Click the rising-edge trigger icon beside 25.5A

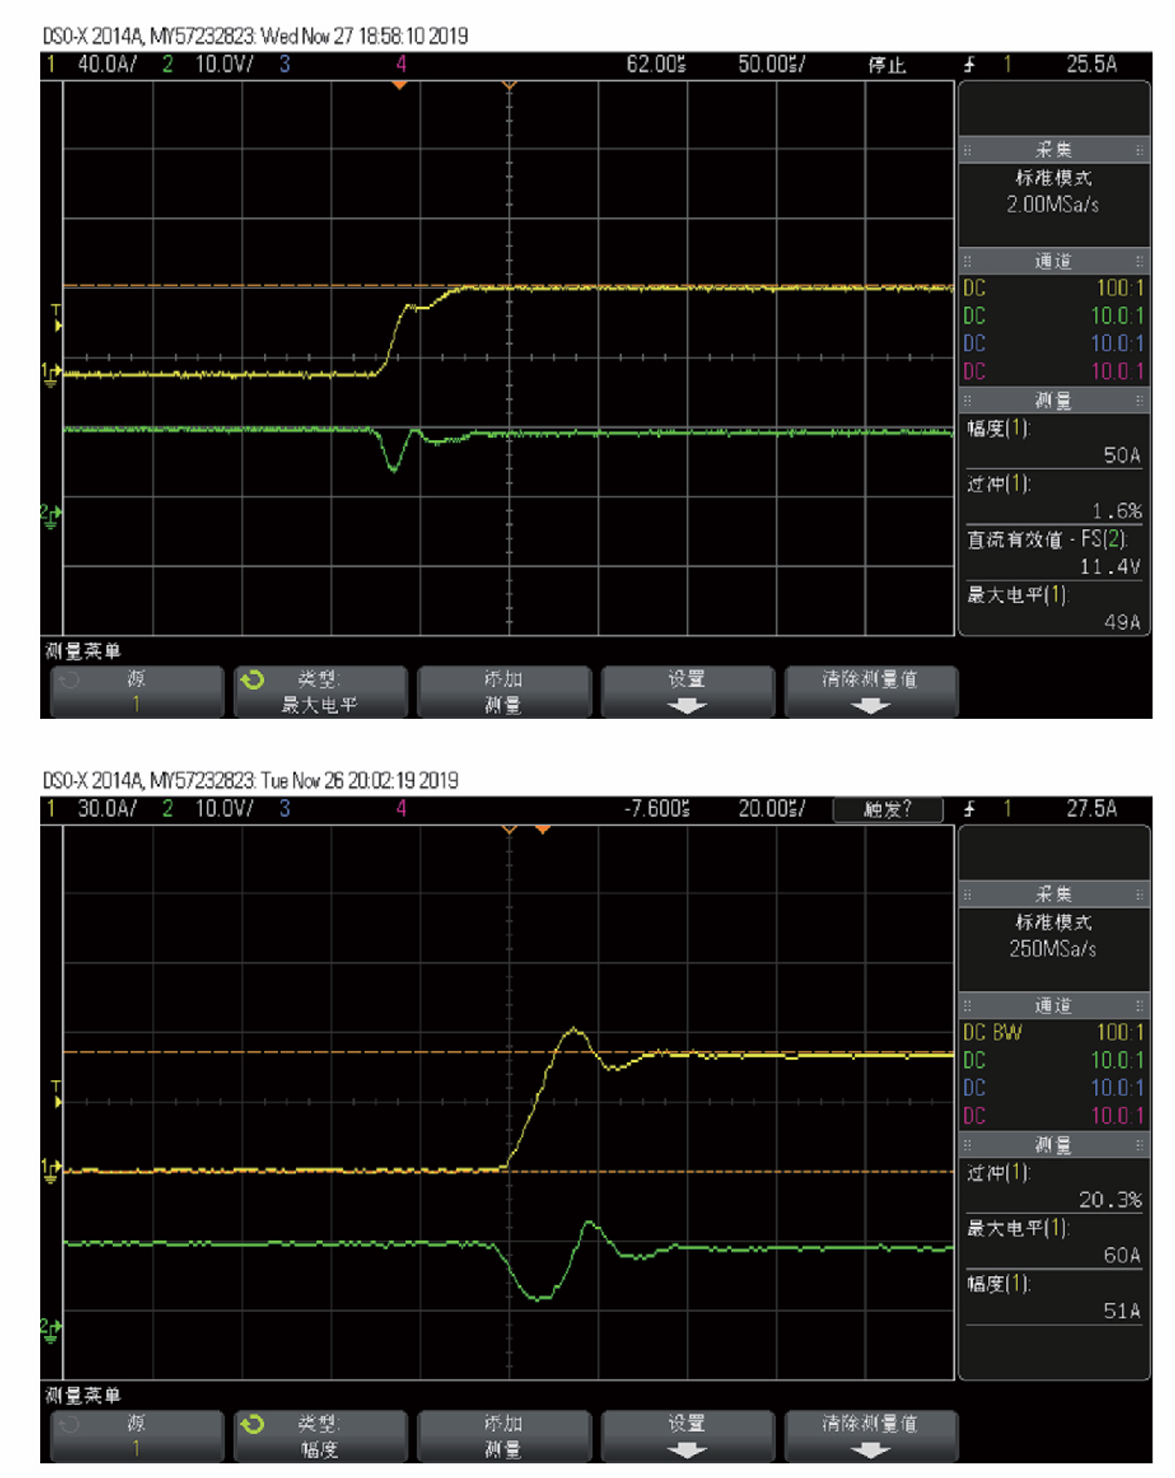pyautogui.click(x=969, y=65)
